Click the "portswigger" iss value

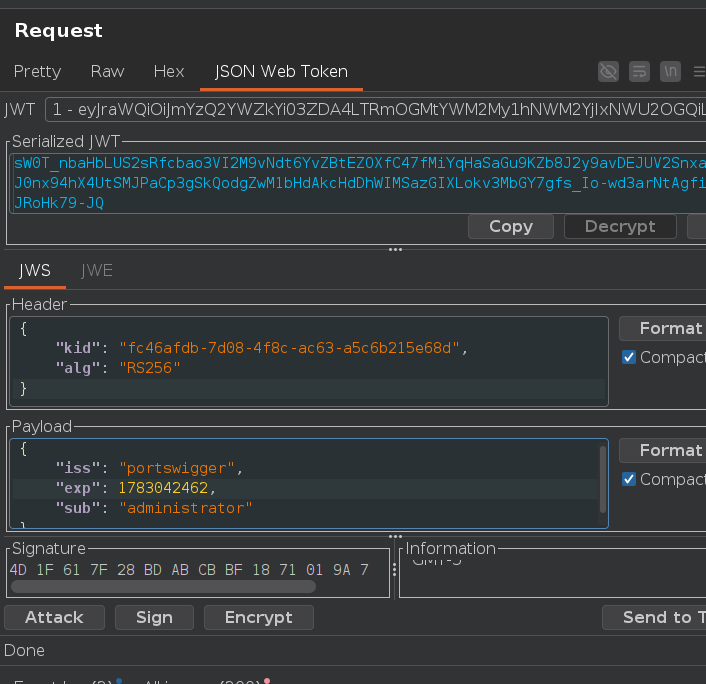pos(176,468)
